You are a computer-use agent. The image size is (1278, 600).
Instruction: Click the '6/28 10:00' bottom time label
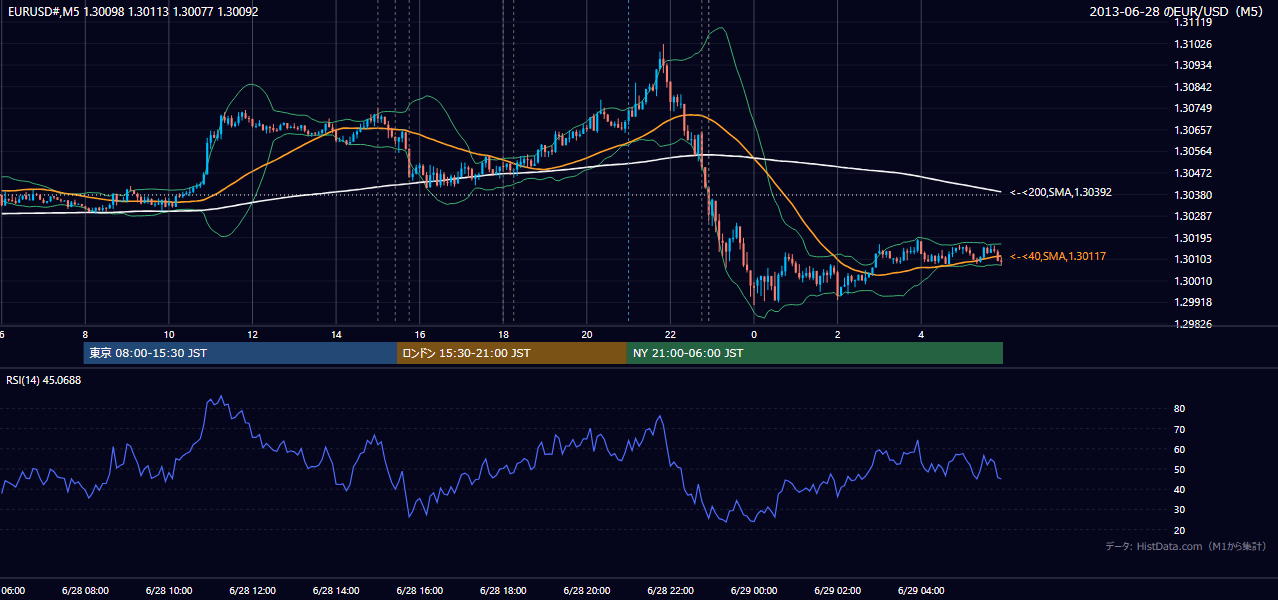(168, 590)
